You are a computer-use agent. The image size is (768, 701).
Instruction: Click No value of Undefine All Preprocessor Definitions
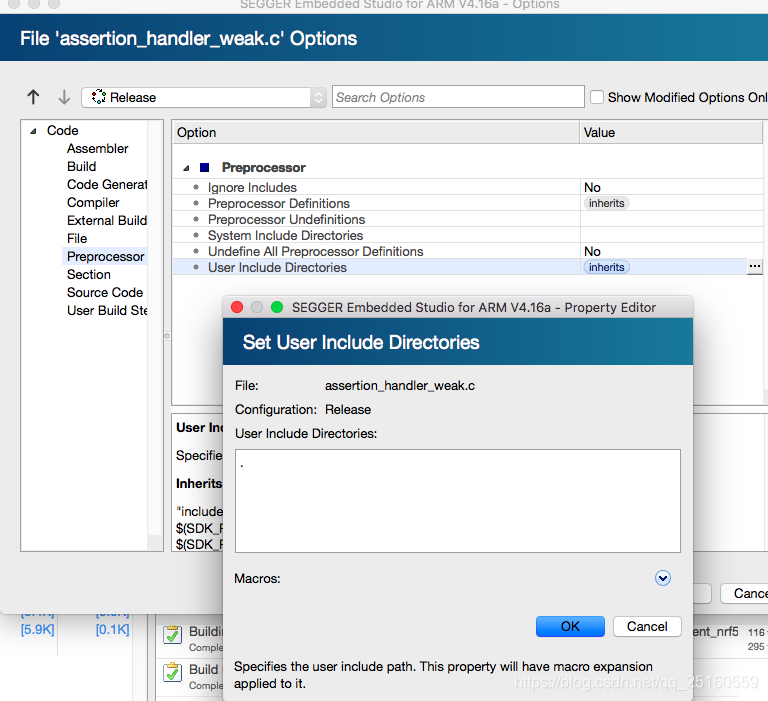(592, 251)
